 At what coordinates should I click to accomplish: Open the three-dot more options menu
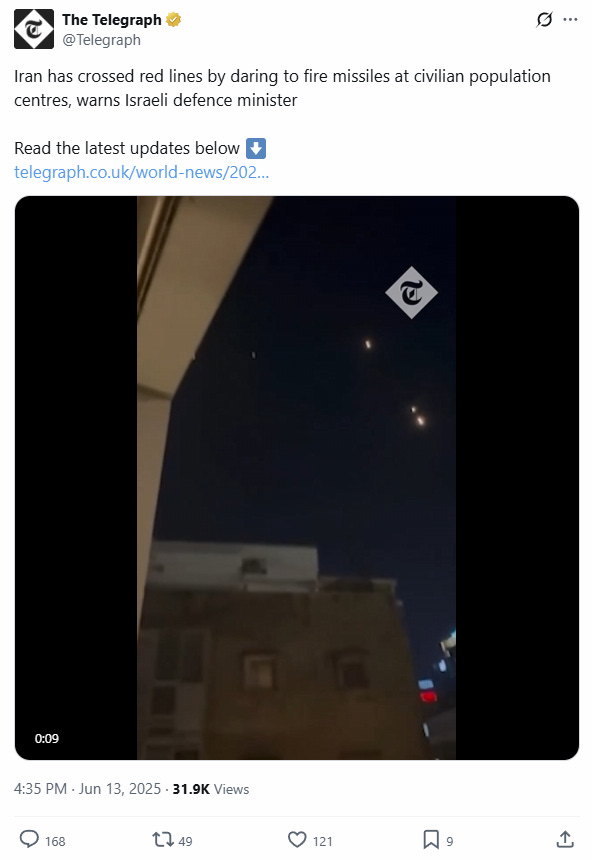570,20
